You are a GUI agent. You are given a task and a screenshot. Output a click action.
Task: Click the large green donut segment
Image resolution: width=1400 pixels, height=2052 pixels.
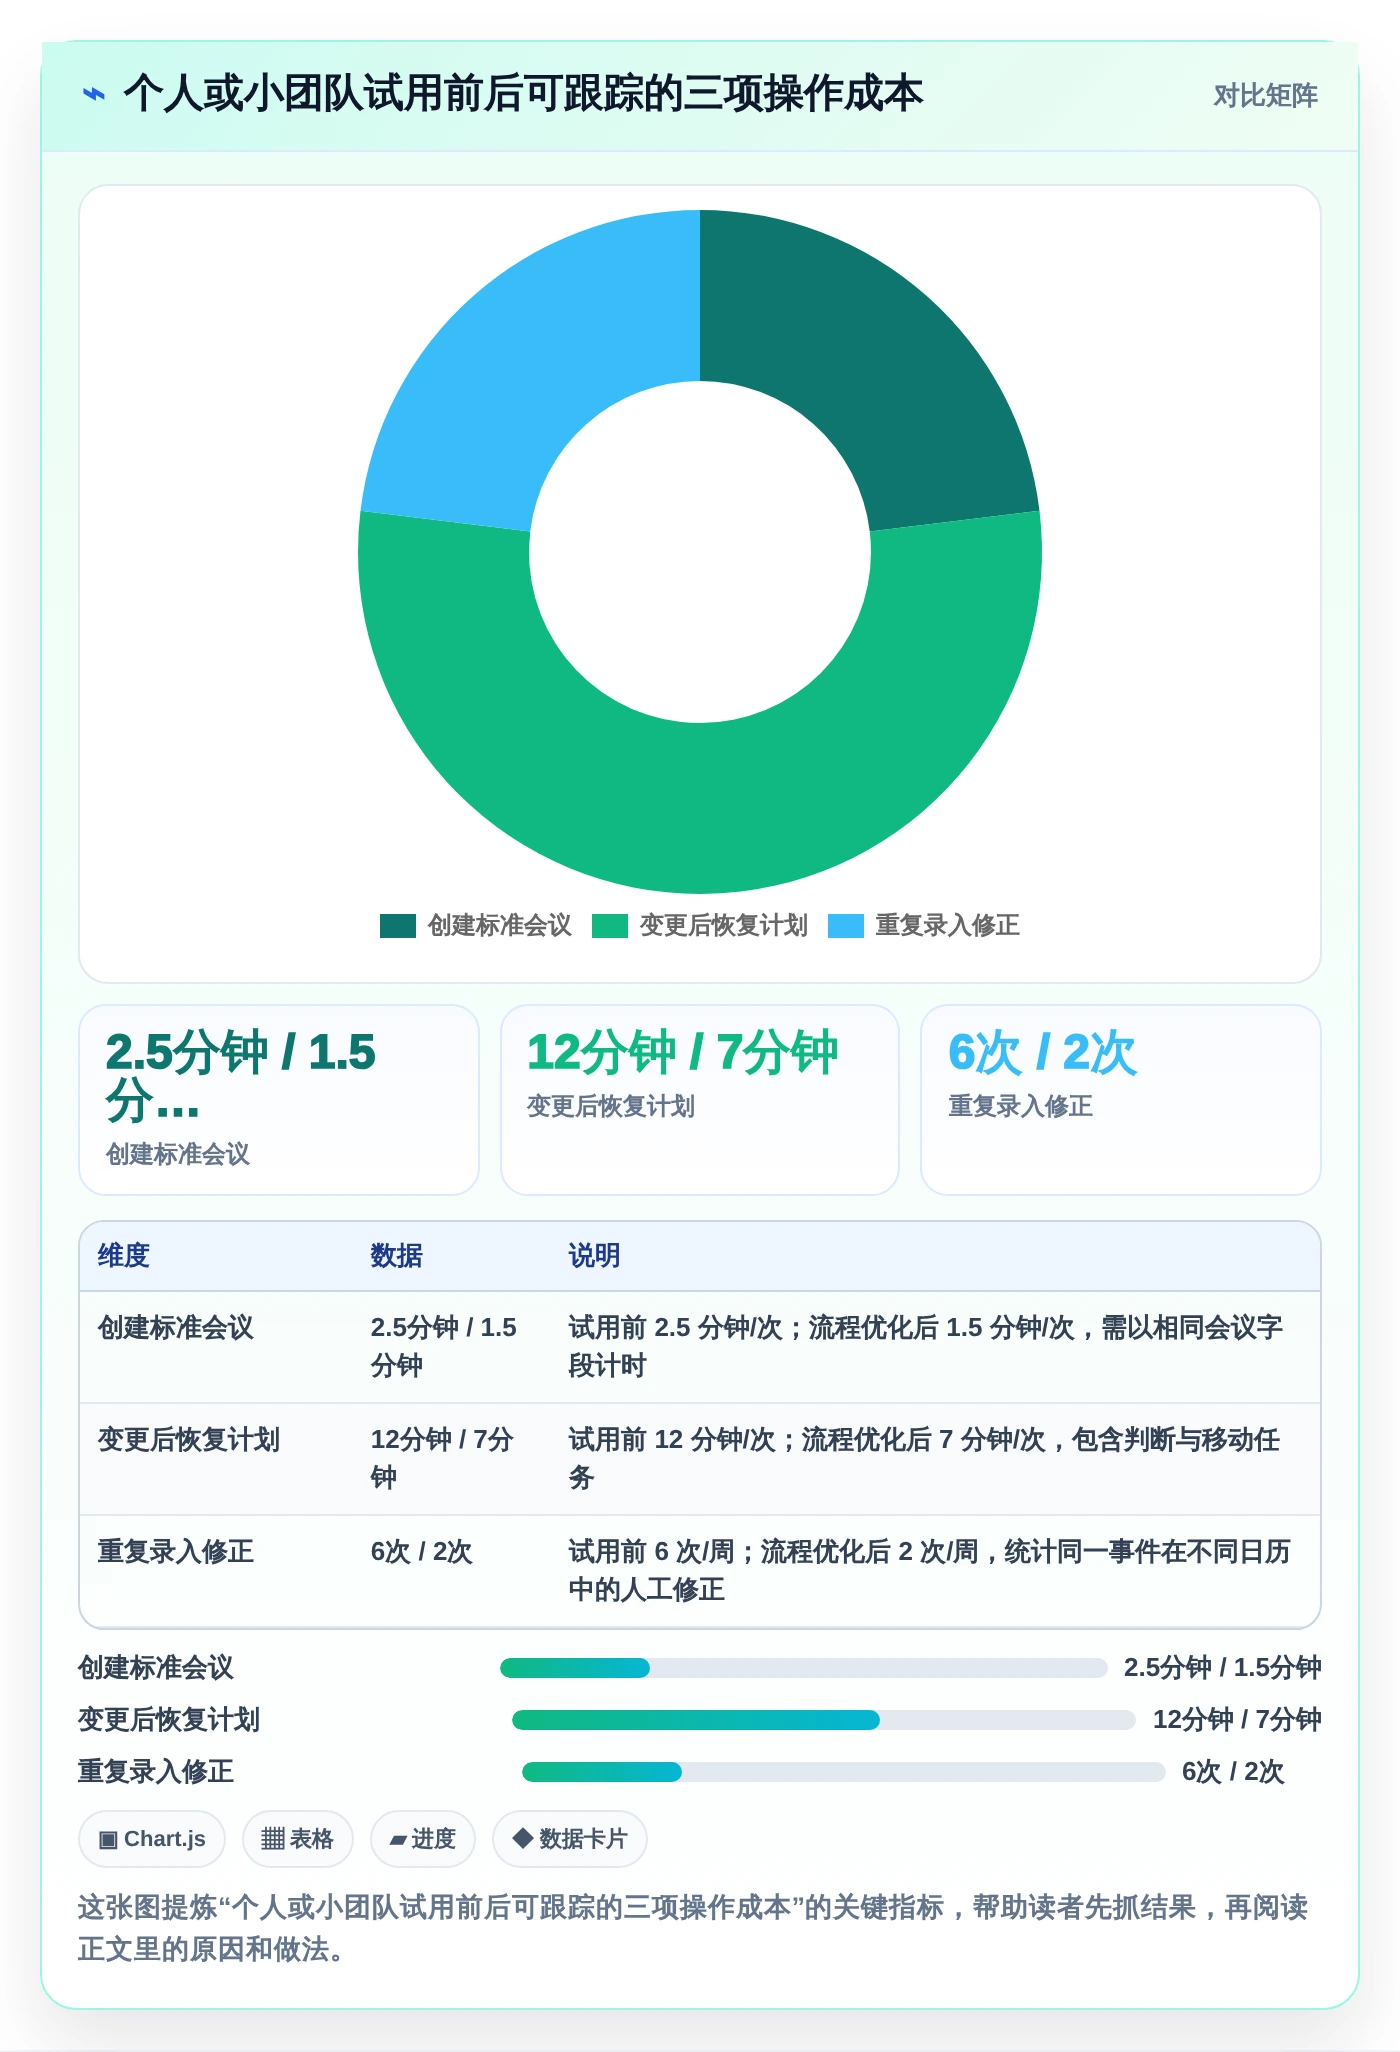700,808
